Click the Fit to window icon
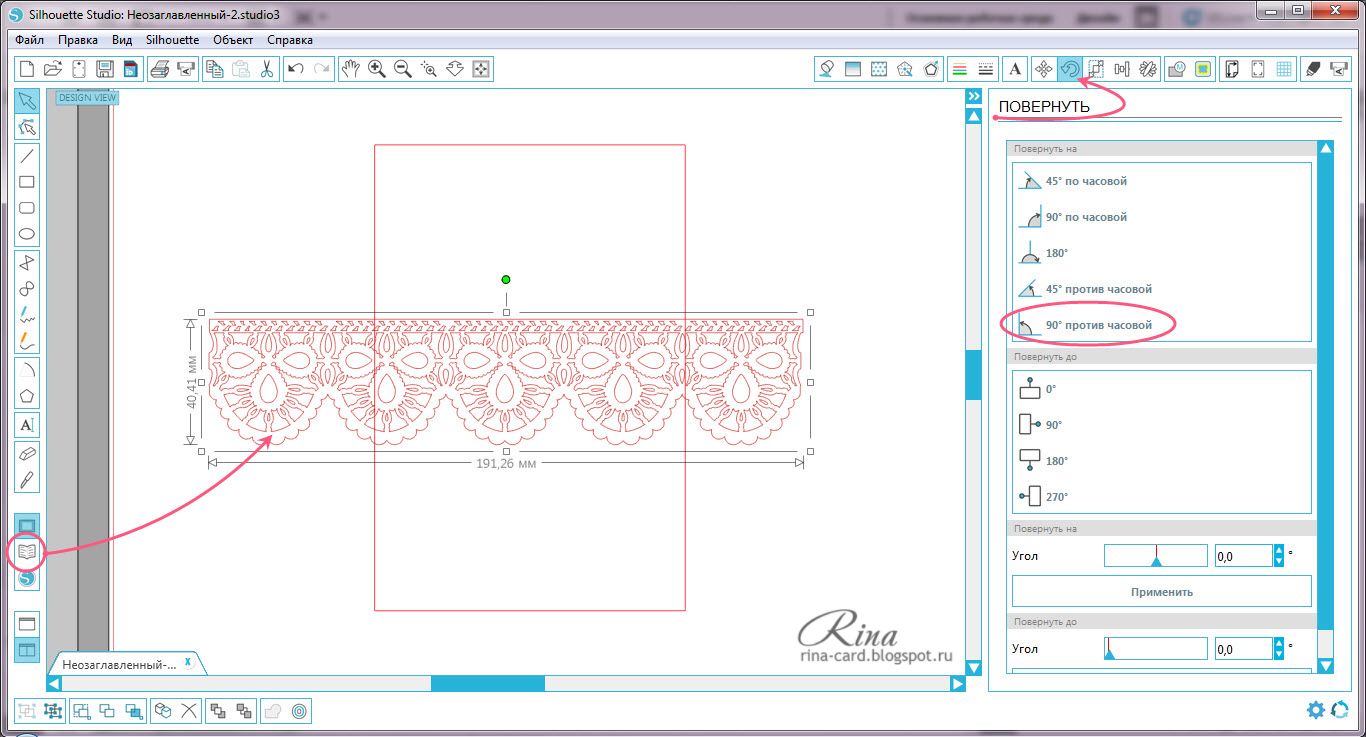This screenshot has height=737, width=1366. 481,69
